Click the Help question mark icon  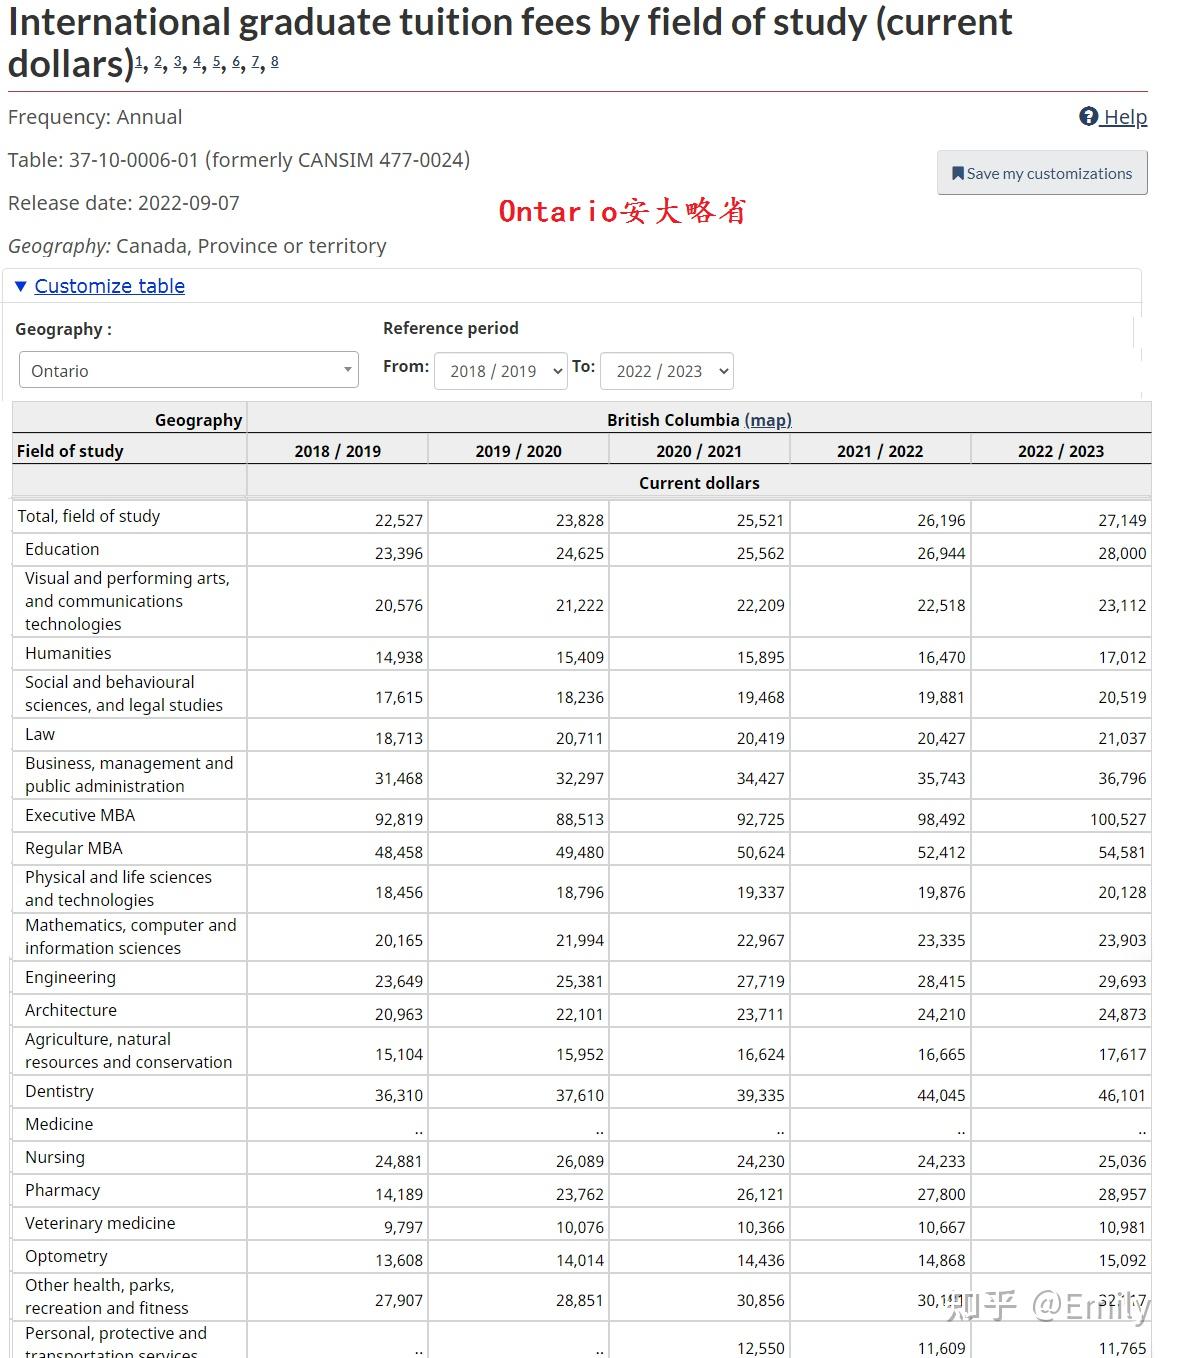pos(1089,117)
